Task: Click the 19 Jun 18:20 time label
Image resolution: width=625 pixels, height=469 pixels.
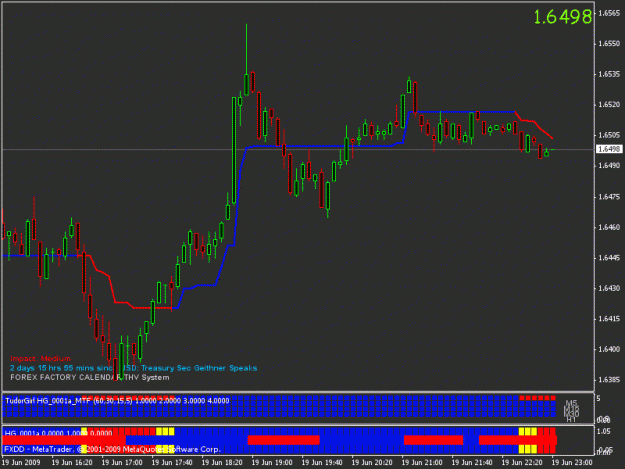Action: point(222,463)
